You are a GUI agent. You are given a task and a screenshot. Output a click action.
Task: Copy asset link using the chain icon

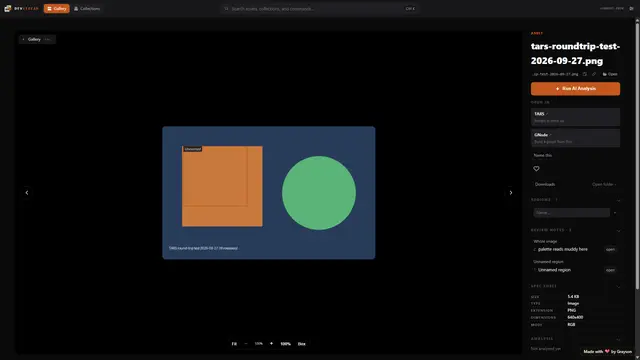[x=594, y=74]
